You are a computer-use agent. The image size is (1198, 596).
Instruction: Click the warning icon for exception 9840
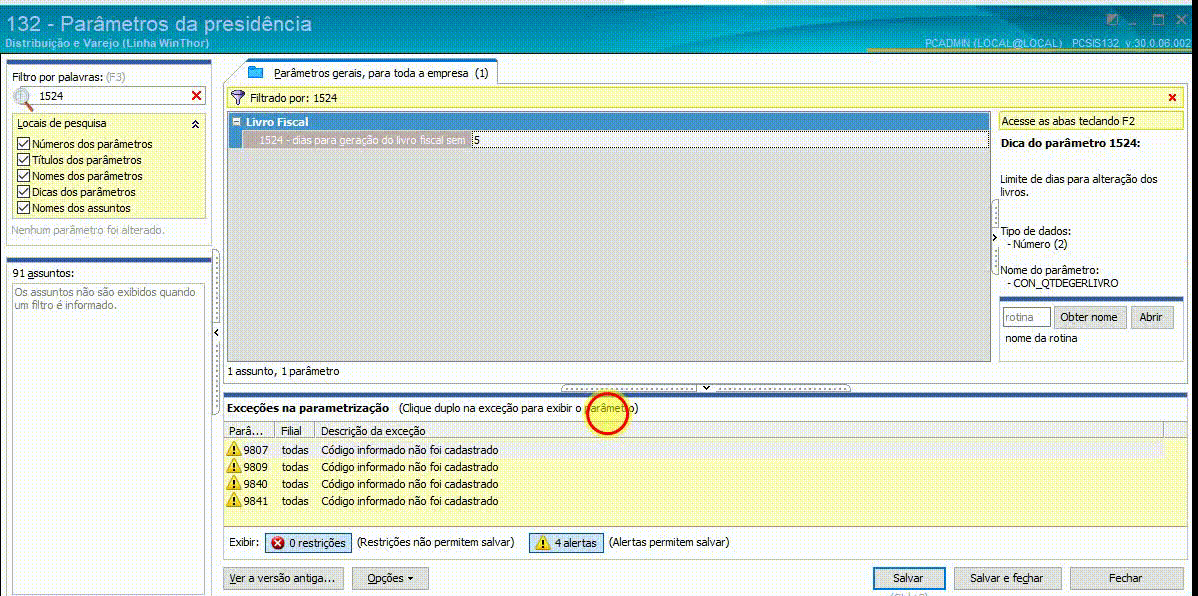pyautogui.click(x=234, y=484)
